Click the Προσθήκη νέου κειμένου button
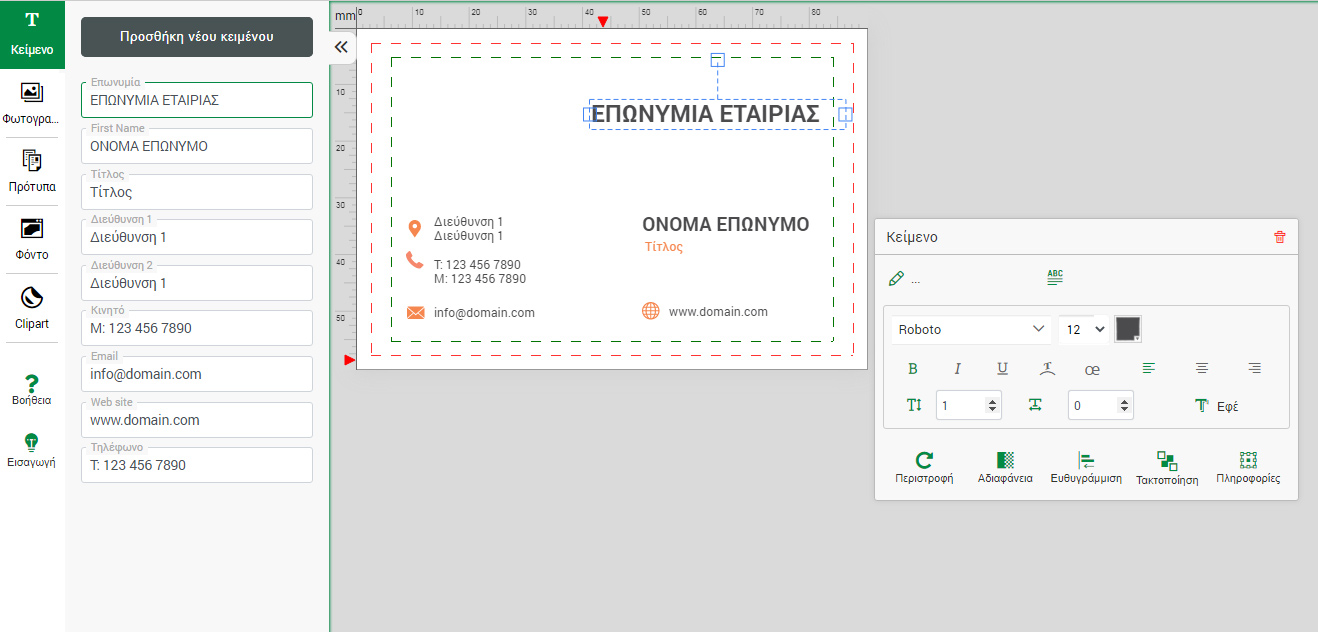Screen dimensions: 1318x632 197,37
